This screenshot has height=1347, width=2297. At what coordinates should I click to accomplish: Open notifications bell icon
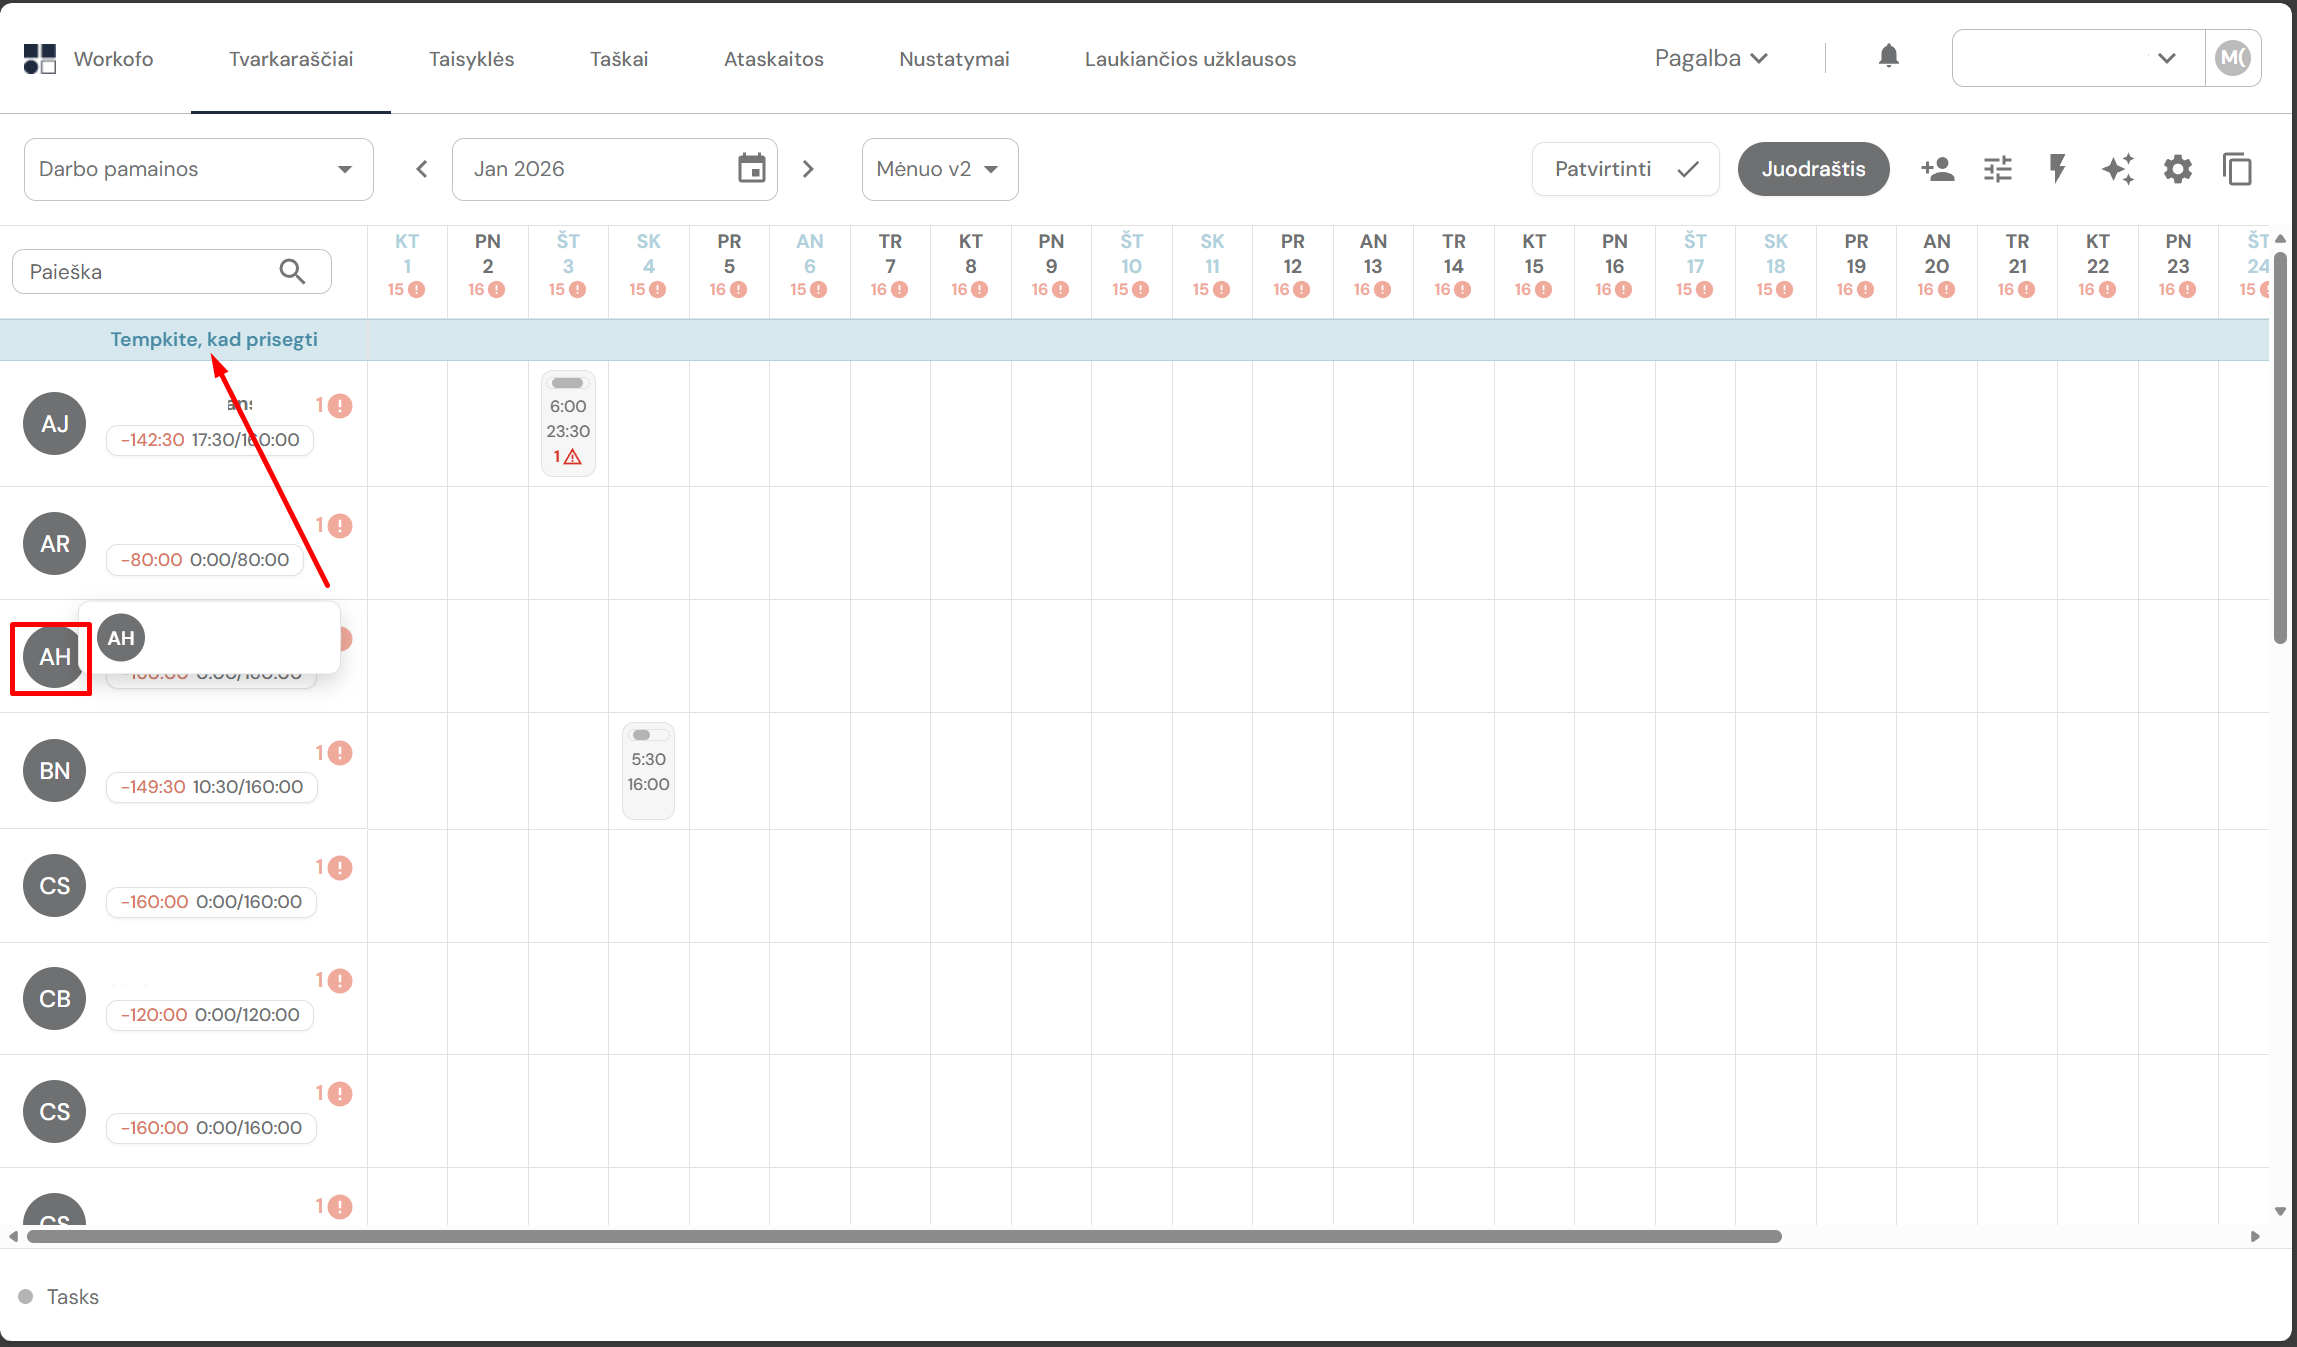tap(1888, 57)
